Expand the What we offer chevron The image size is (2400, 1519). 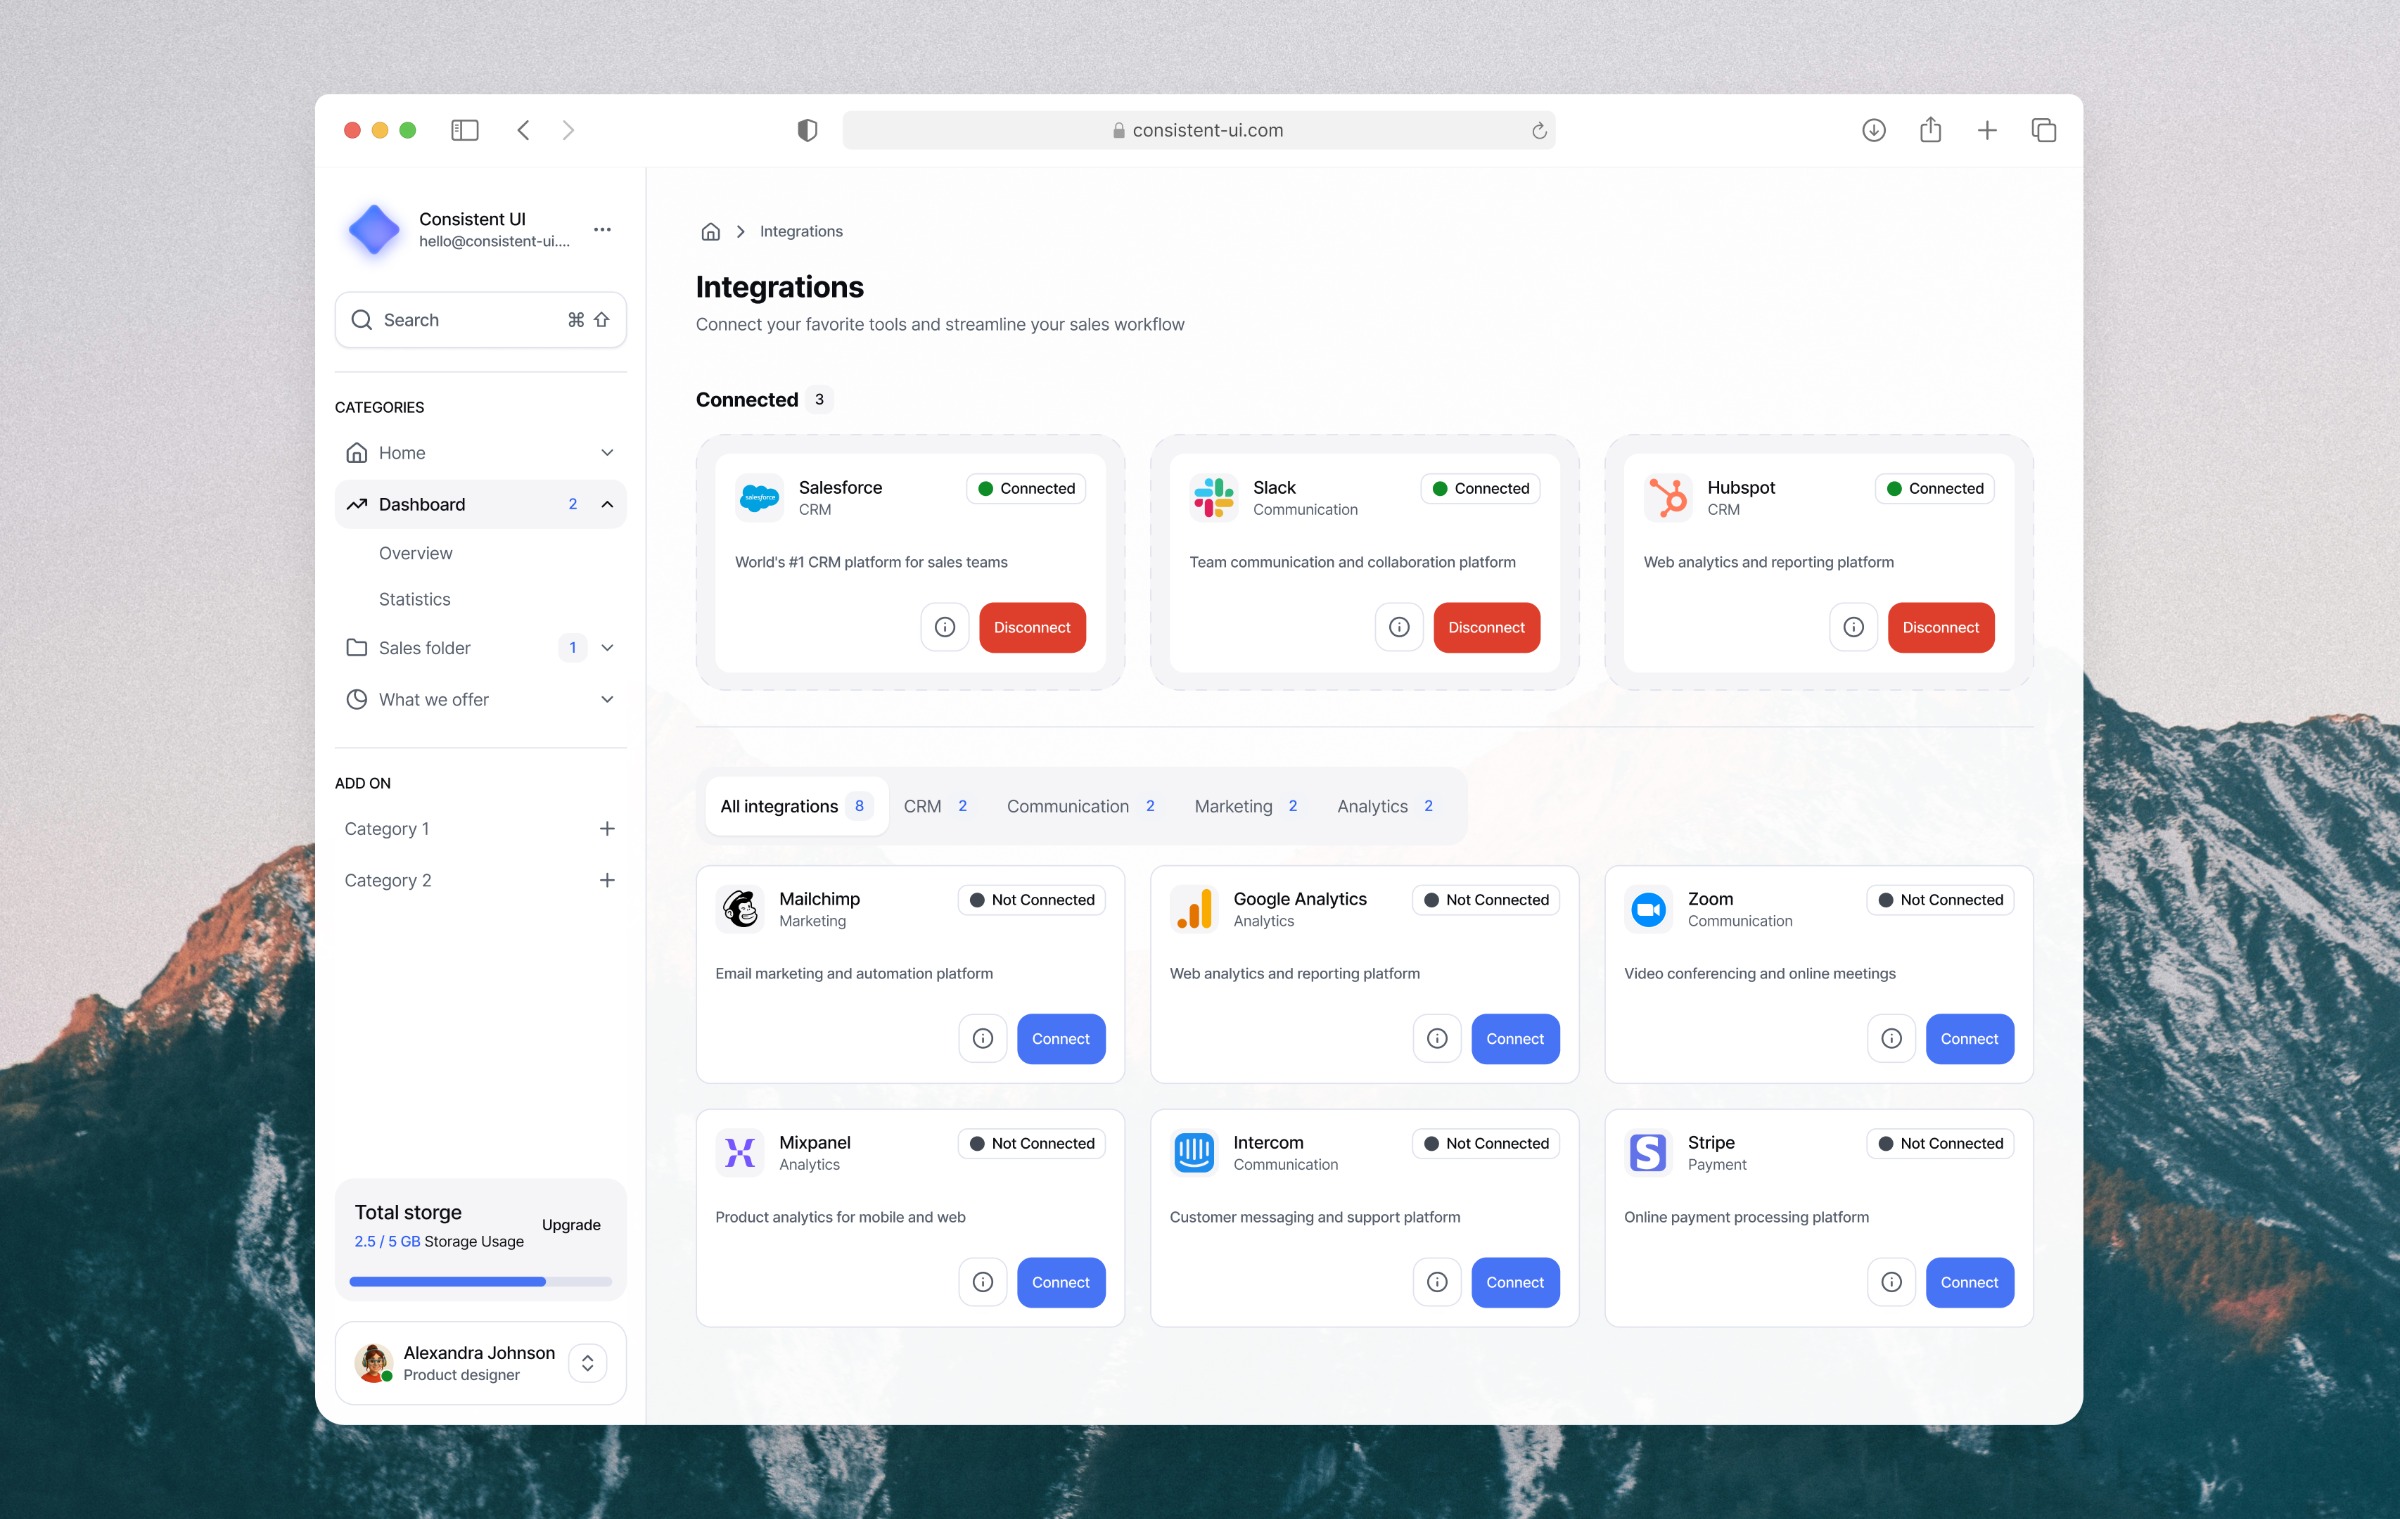(x=607, y=699)
